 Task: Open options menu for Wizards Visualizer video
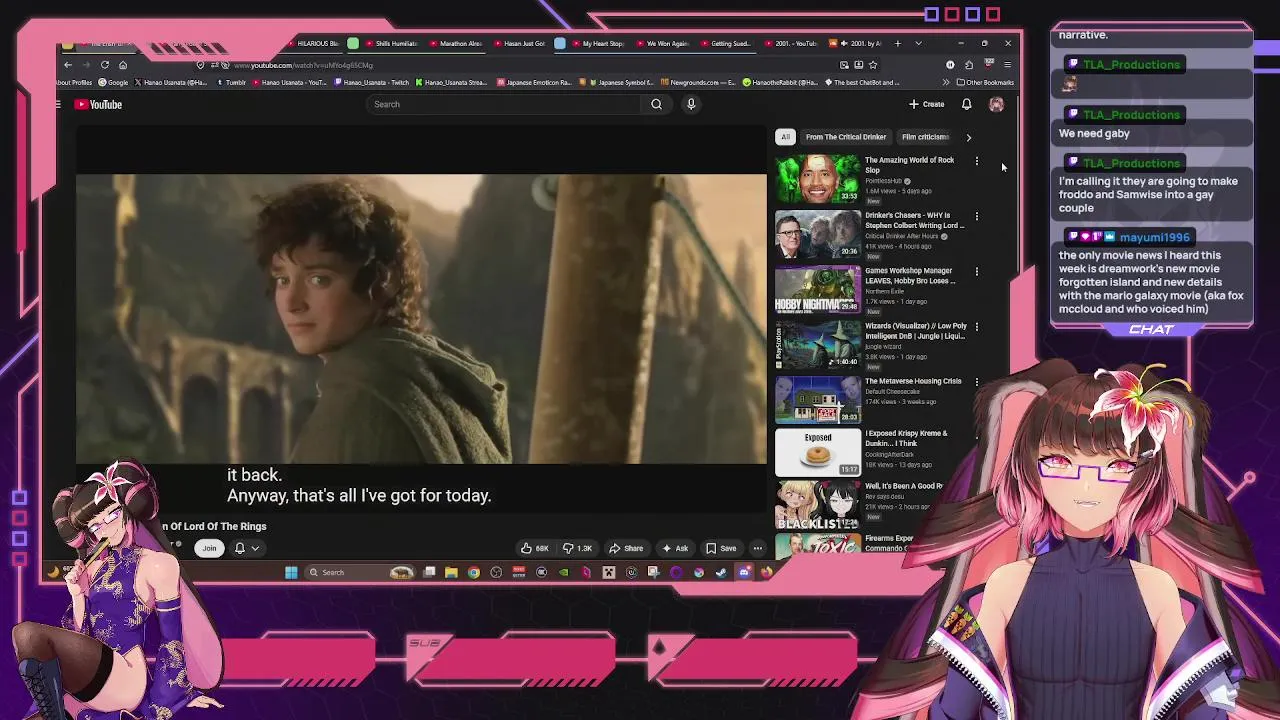coord(977,326)
